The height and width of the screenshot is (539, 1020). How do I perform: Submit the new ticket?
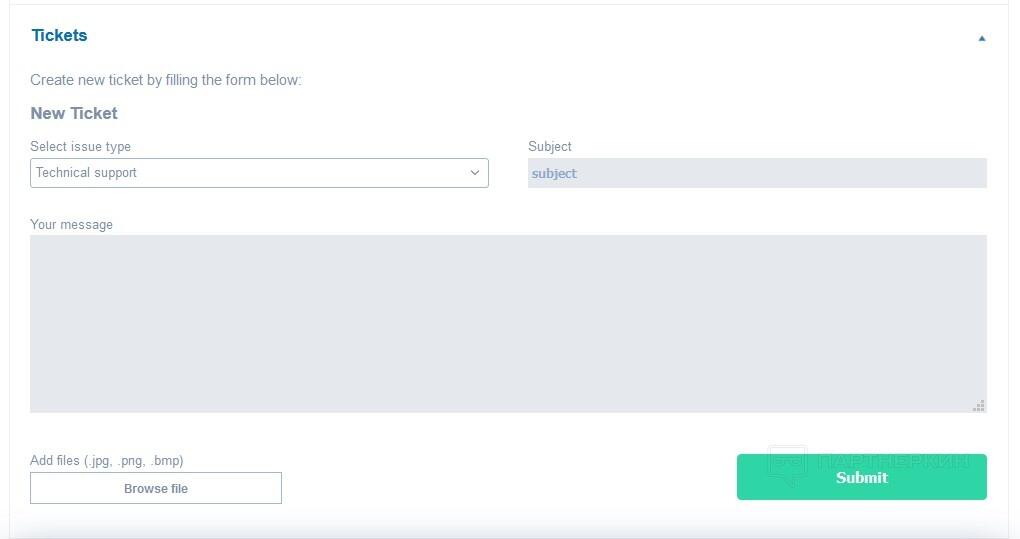861,477
